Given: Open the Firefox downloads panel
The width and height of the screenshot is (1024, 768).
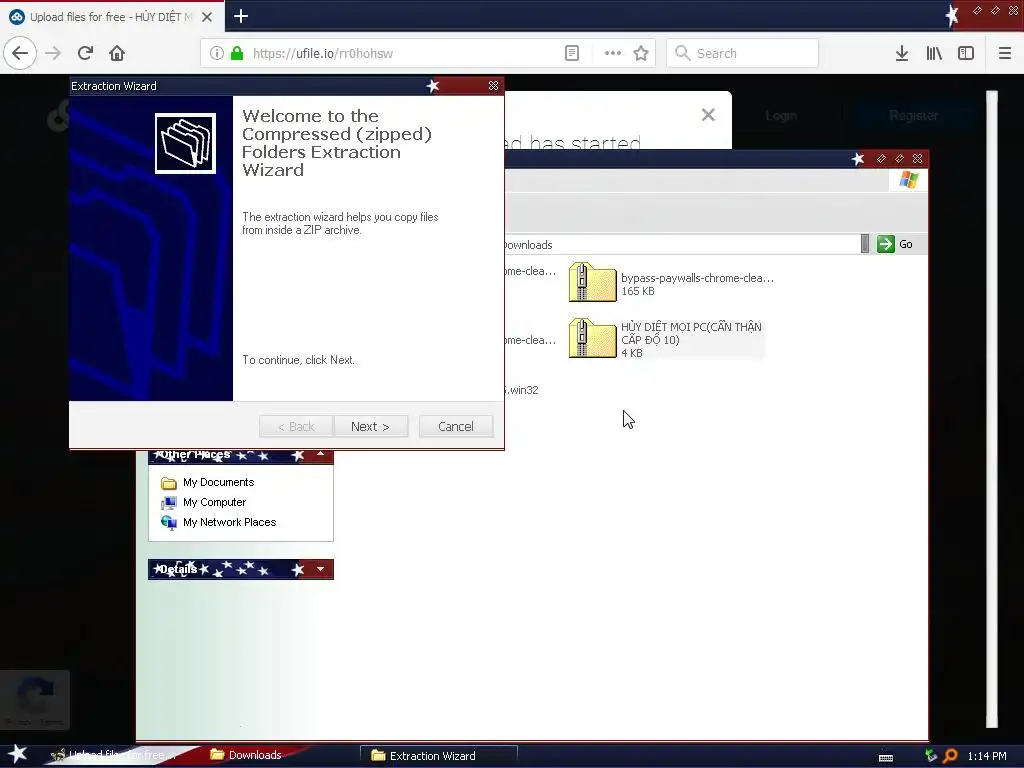Looking at the screenshot, I should [x=902, y=53].
